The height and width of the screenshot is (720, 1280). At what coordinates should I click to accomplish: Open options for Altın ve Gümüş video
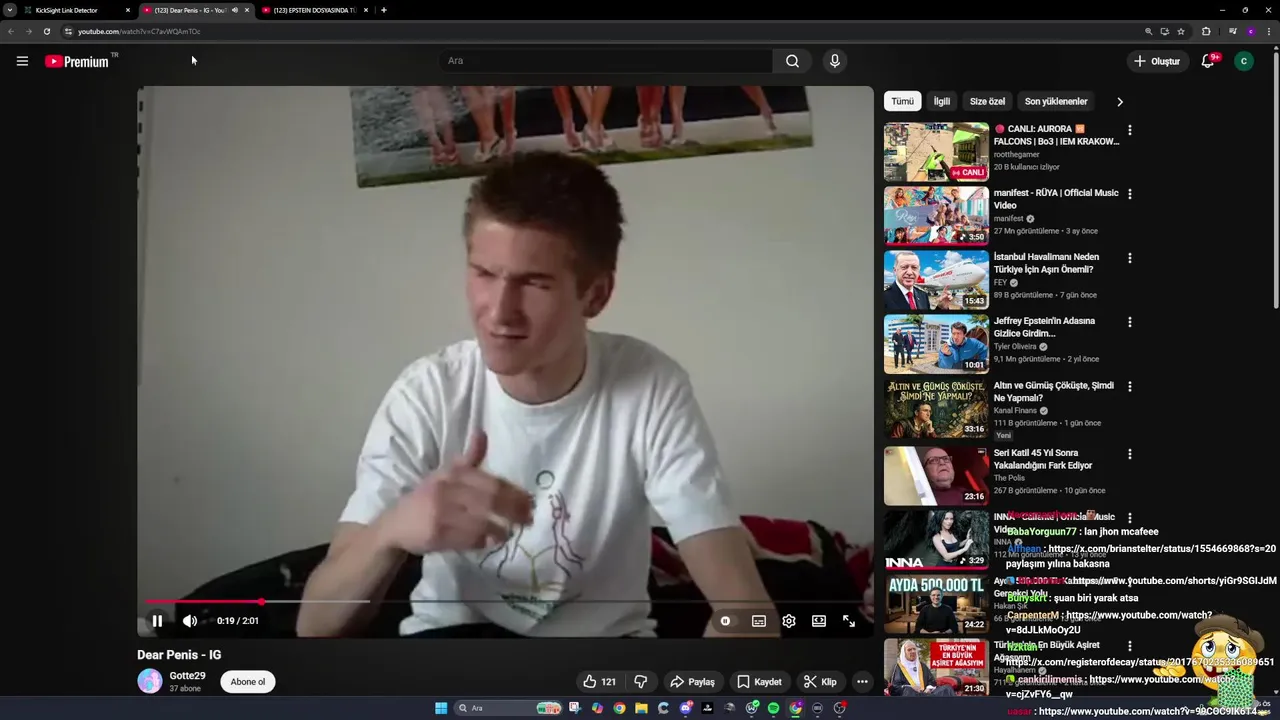tap(1130, 386)
